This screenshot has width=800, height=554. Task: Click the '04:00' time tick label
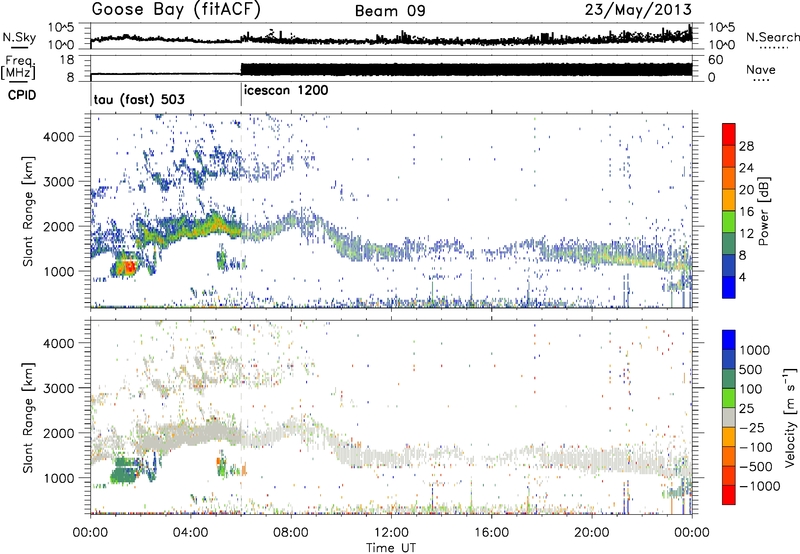point(191,533)
